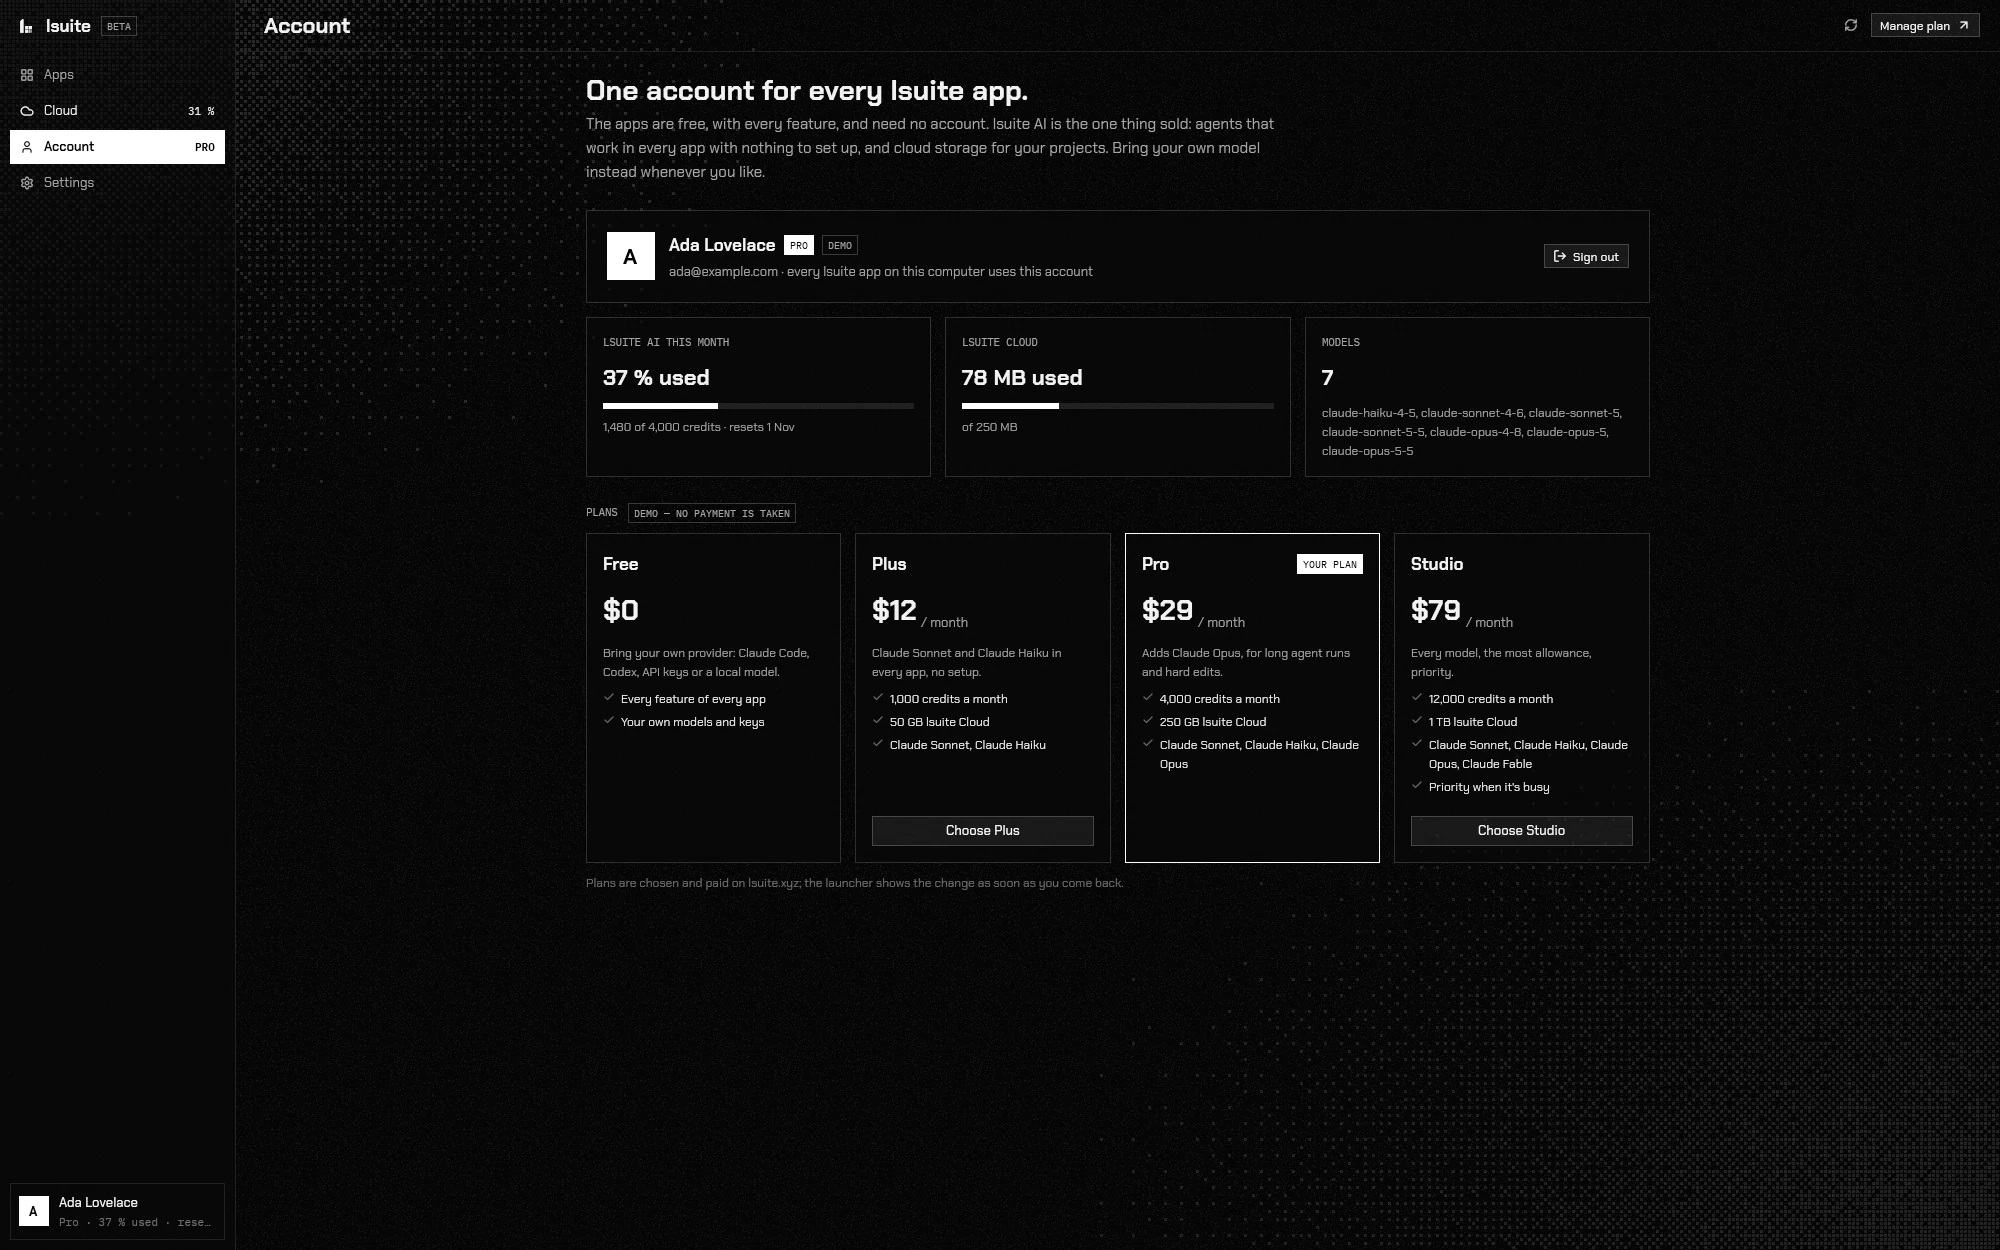Click the Settings gear icon
Image resolution: width=2000 pixels, height=1250 pixels.
tap(27, 183)
